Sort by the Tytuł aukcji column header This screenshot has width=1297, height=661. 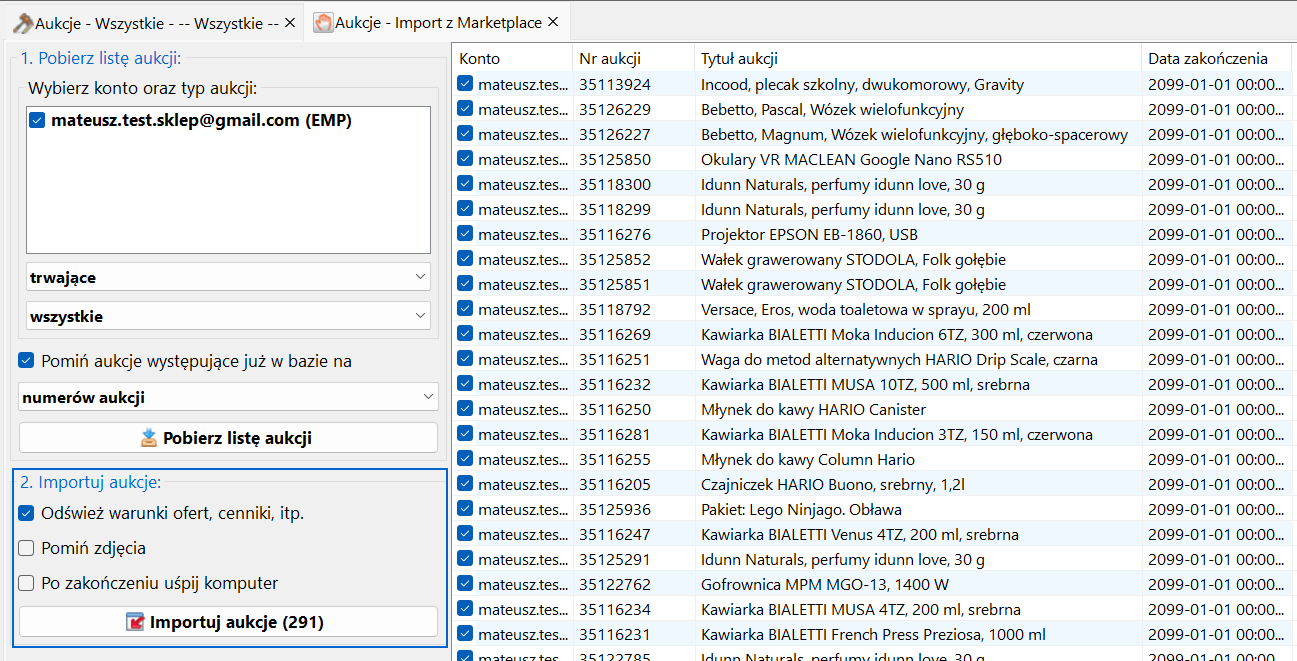915,58
